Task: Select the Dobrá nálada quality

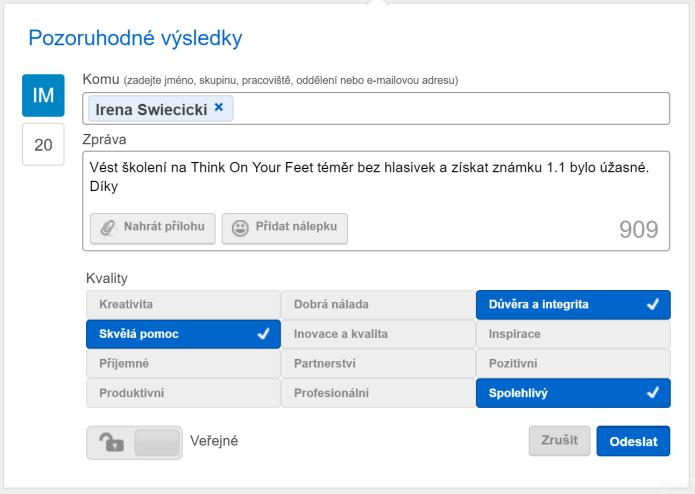Action: pos(378,305)
